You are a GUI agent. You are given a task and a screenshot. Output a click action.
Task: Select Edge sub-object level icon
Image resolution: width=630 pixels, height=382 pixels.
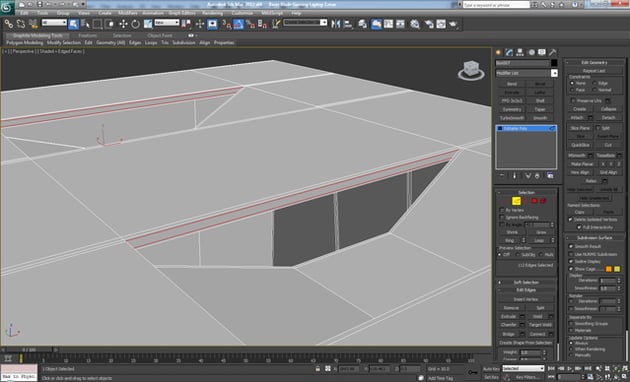(516, 201)
